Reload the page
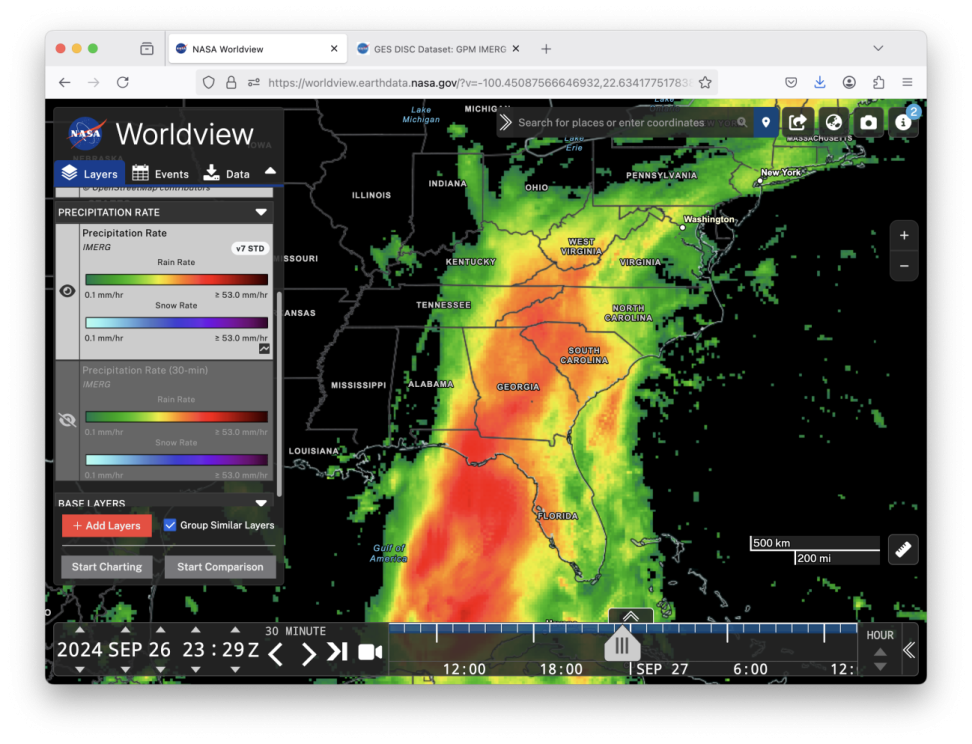Screen dimensions: 972x744 tap(123, 82)
